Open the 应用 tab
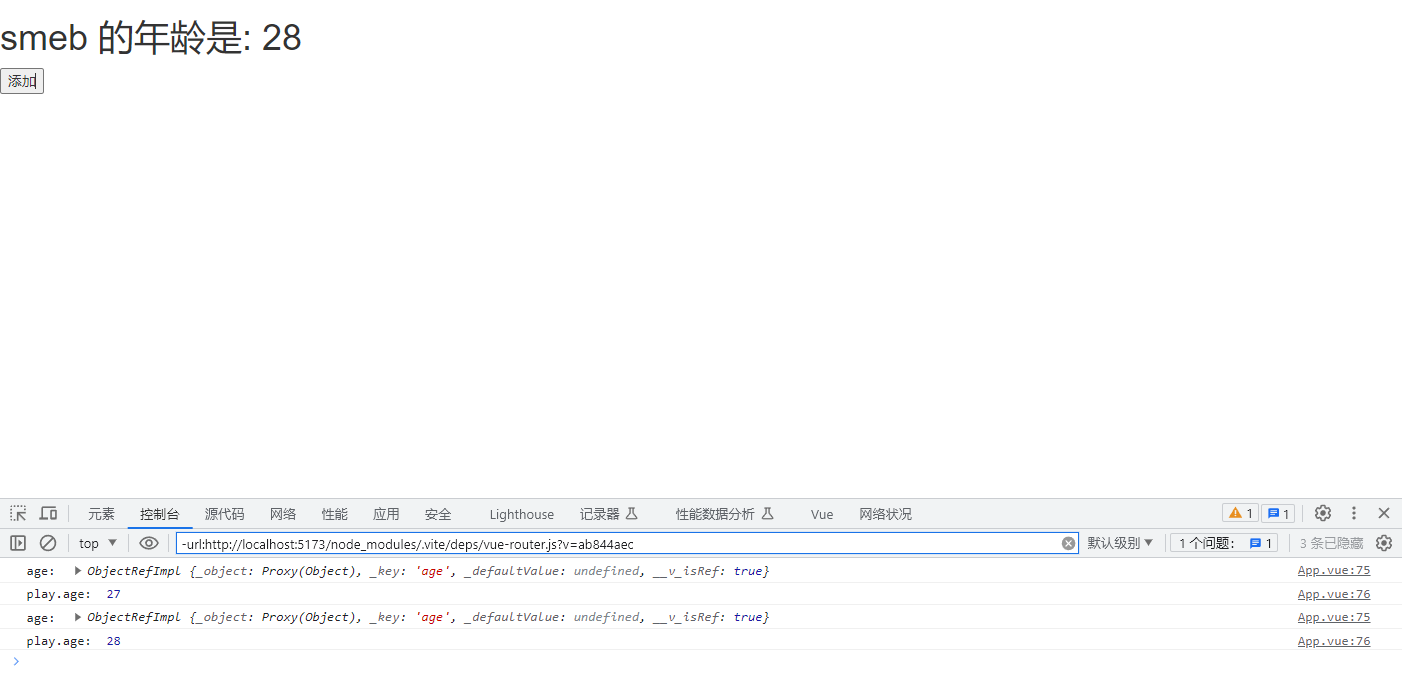 [x=386, y=514]
